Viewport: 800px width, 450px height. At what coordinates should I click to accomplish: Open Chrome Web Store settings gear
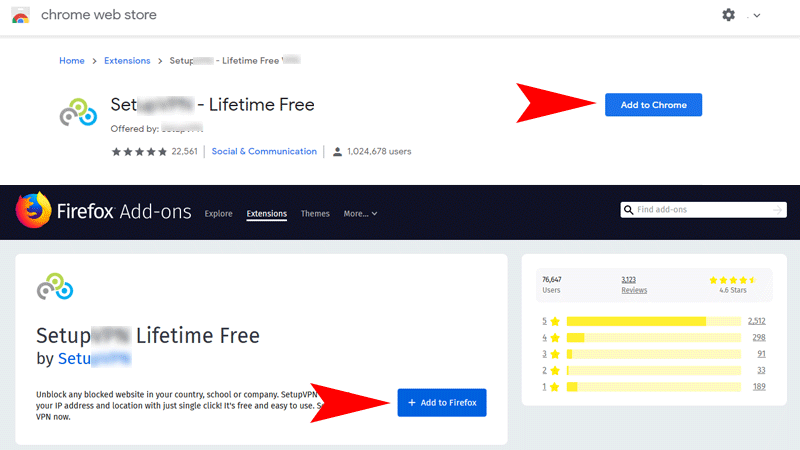tap(729, 15)
